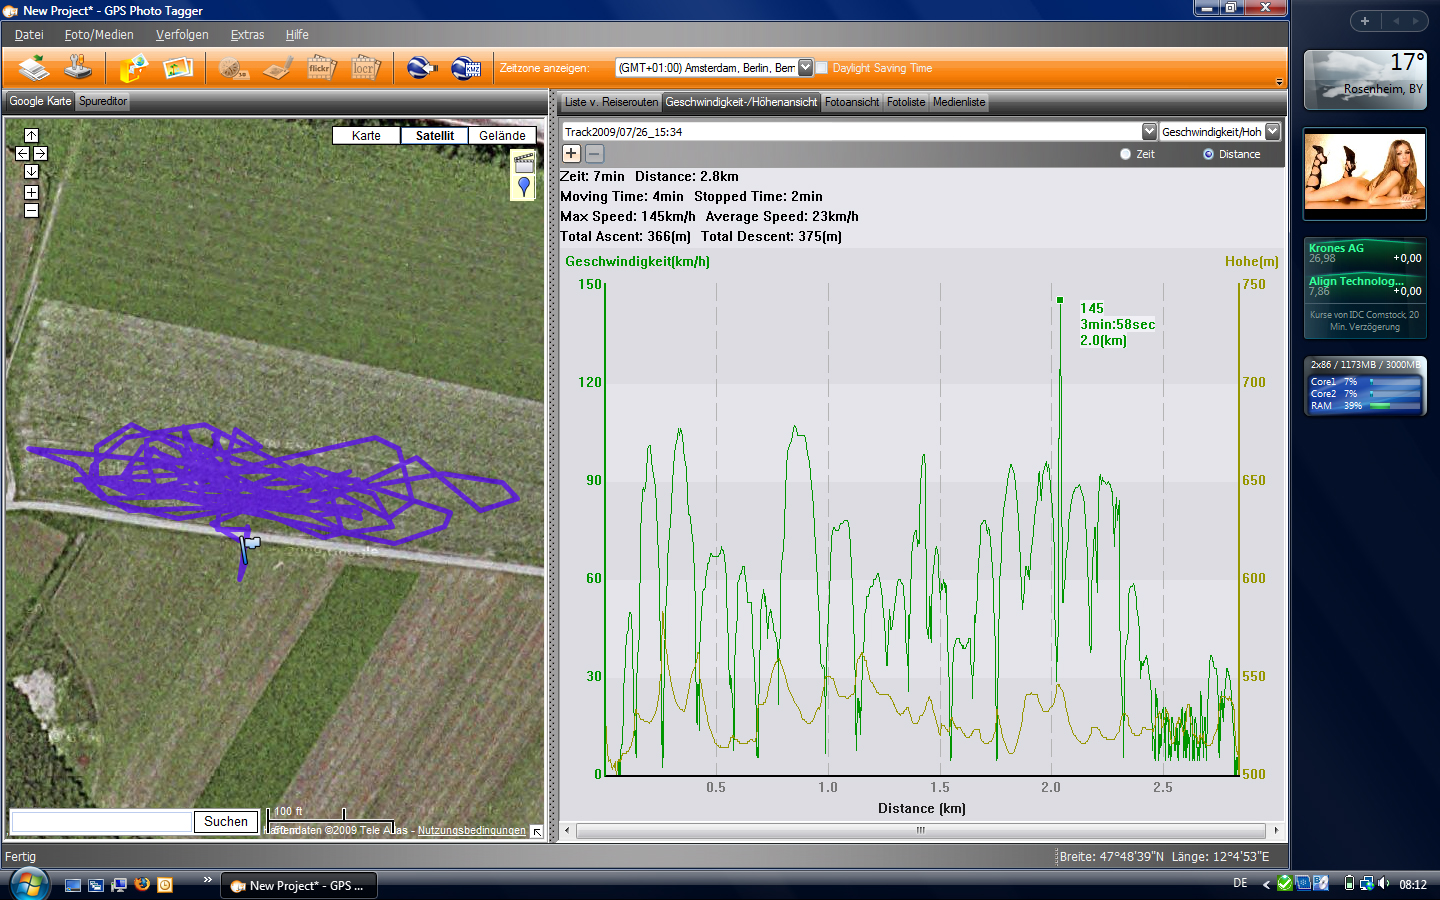The width and height of the screenshot is (1440, 900).
Task: Select the Zeit radio button
Action: pos(1125,154)
